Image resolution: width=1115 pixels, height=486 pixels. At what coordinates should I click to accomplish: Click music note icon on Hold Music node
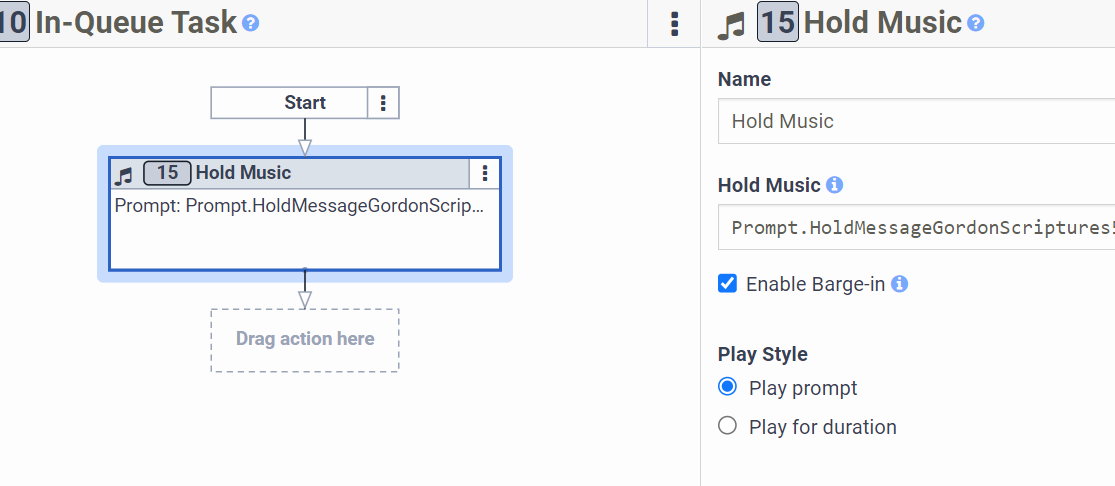(x=124, y=175)
